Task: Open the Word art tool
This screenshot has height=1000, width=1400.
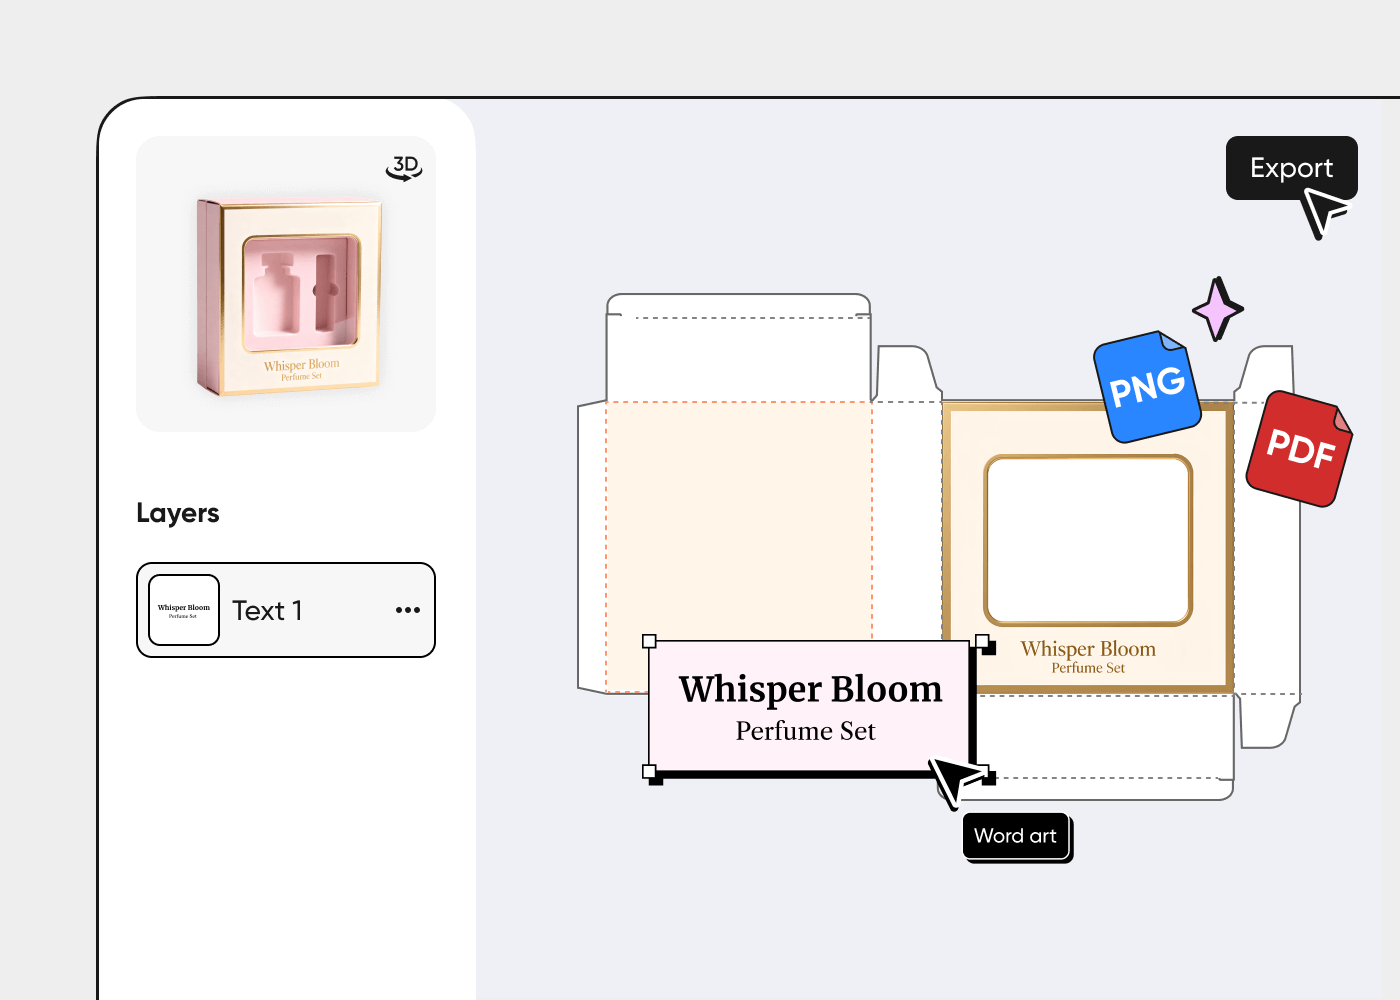Action: (1016, 836)
